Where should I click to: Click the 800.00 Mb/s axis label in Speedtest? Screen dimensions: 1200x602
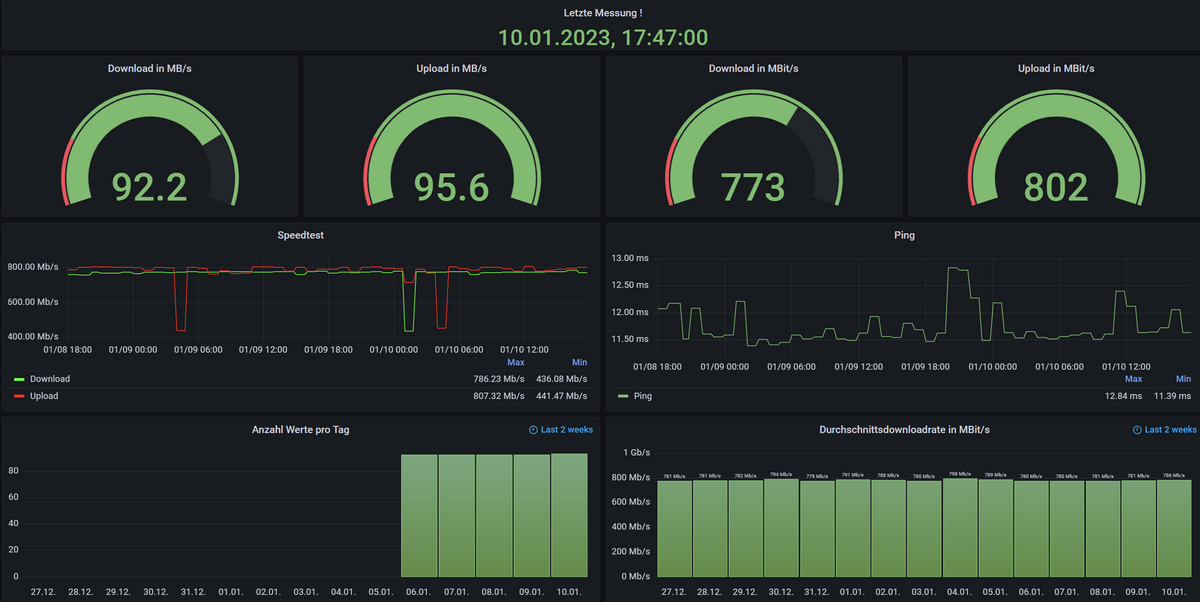(34, 267)
